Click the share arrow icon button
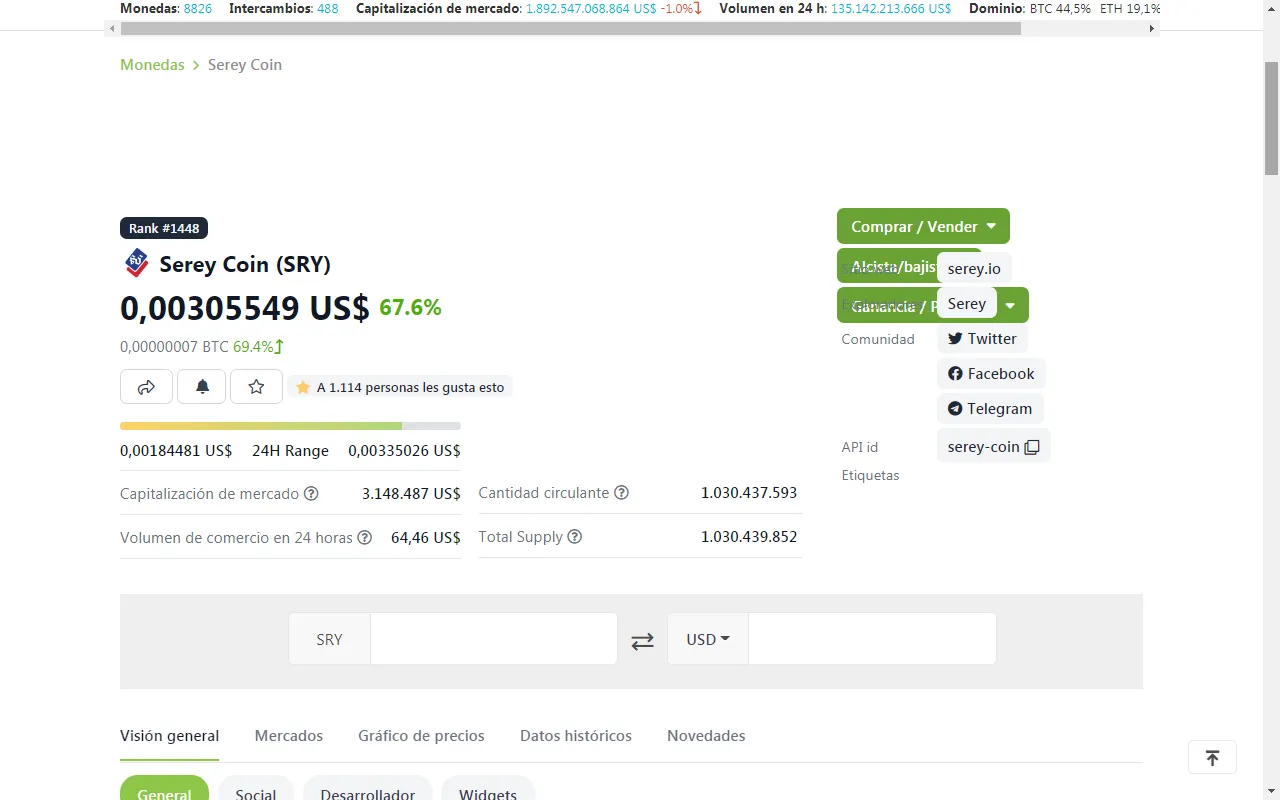 pyautogui.click(x=146, y=387)
